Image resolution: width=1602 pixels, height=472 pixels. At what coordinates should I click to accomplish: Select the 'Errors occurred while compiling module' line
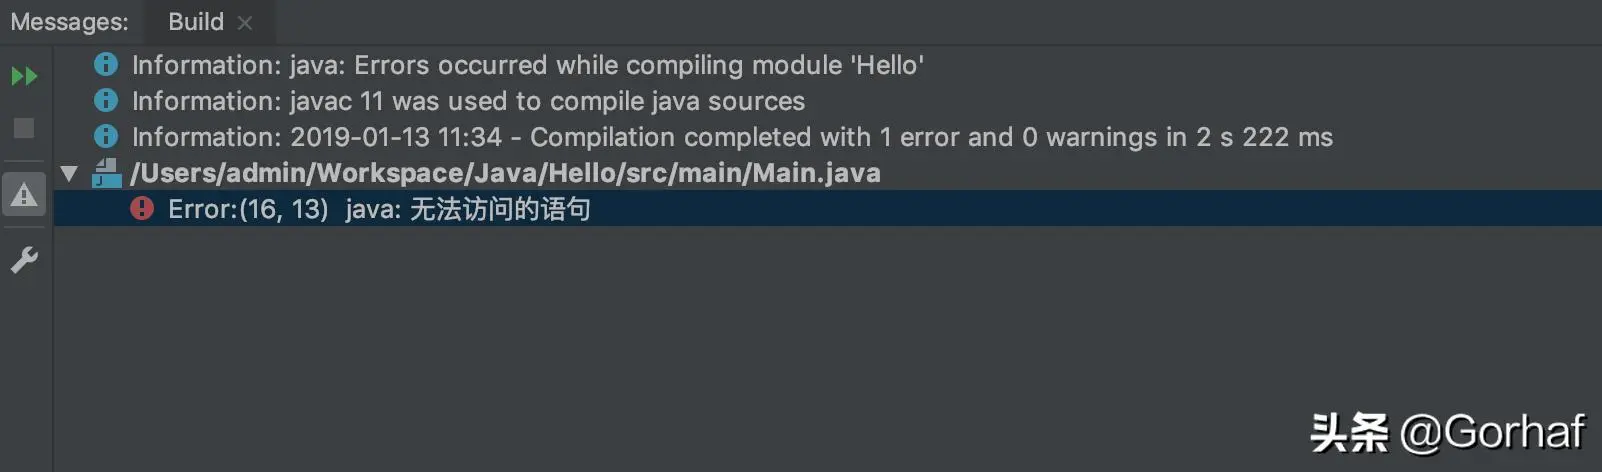(x=527, y=65)
